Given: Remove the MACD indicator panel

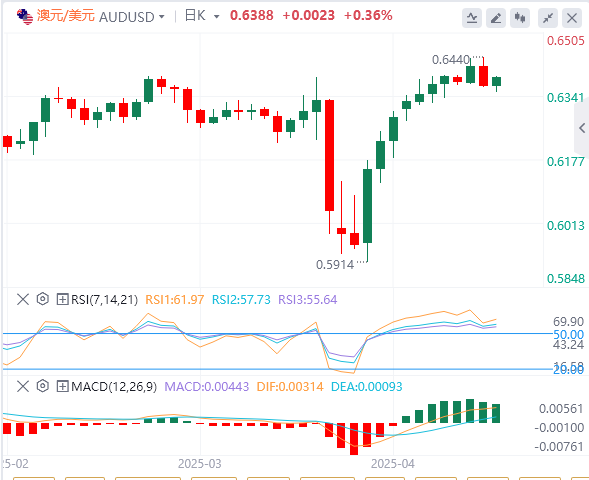Looking at the screenshot, I should [23, 386].
